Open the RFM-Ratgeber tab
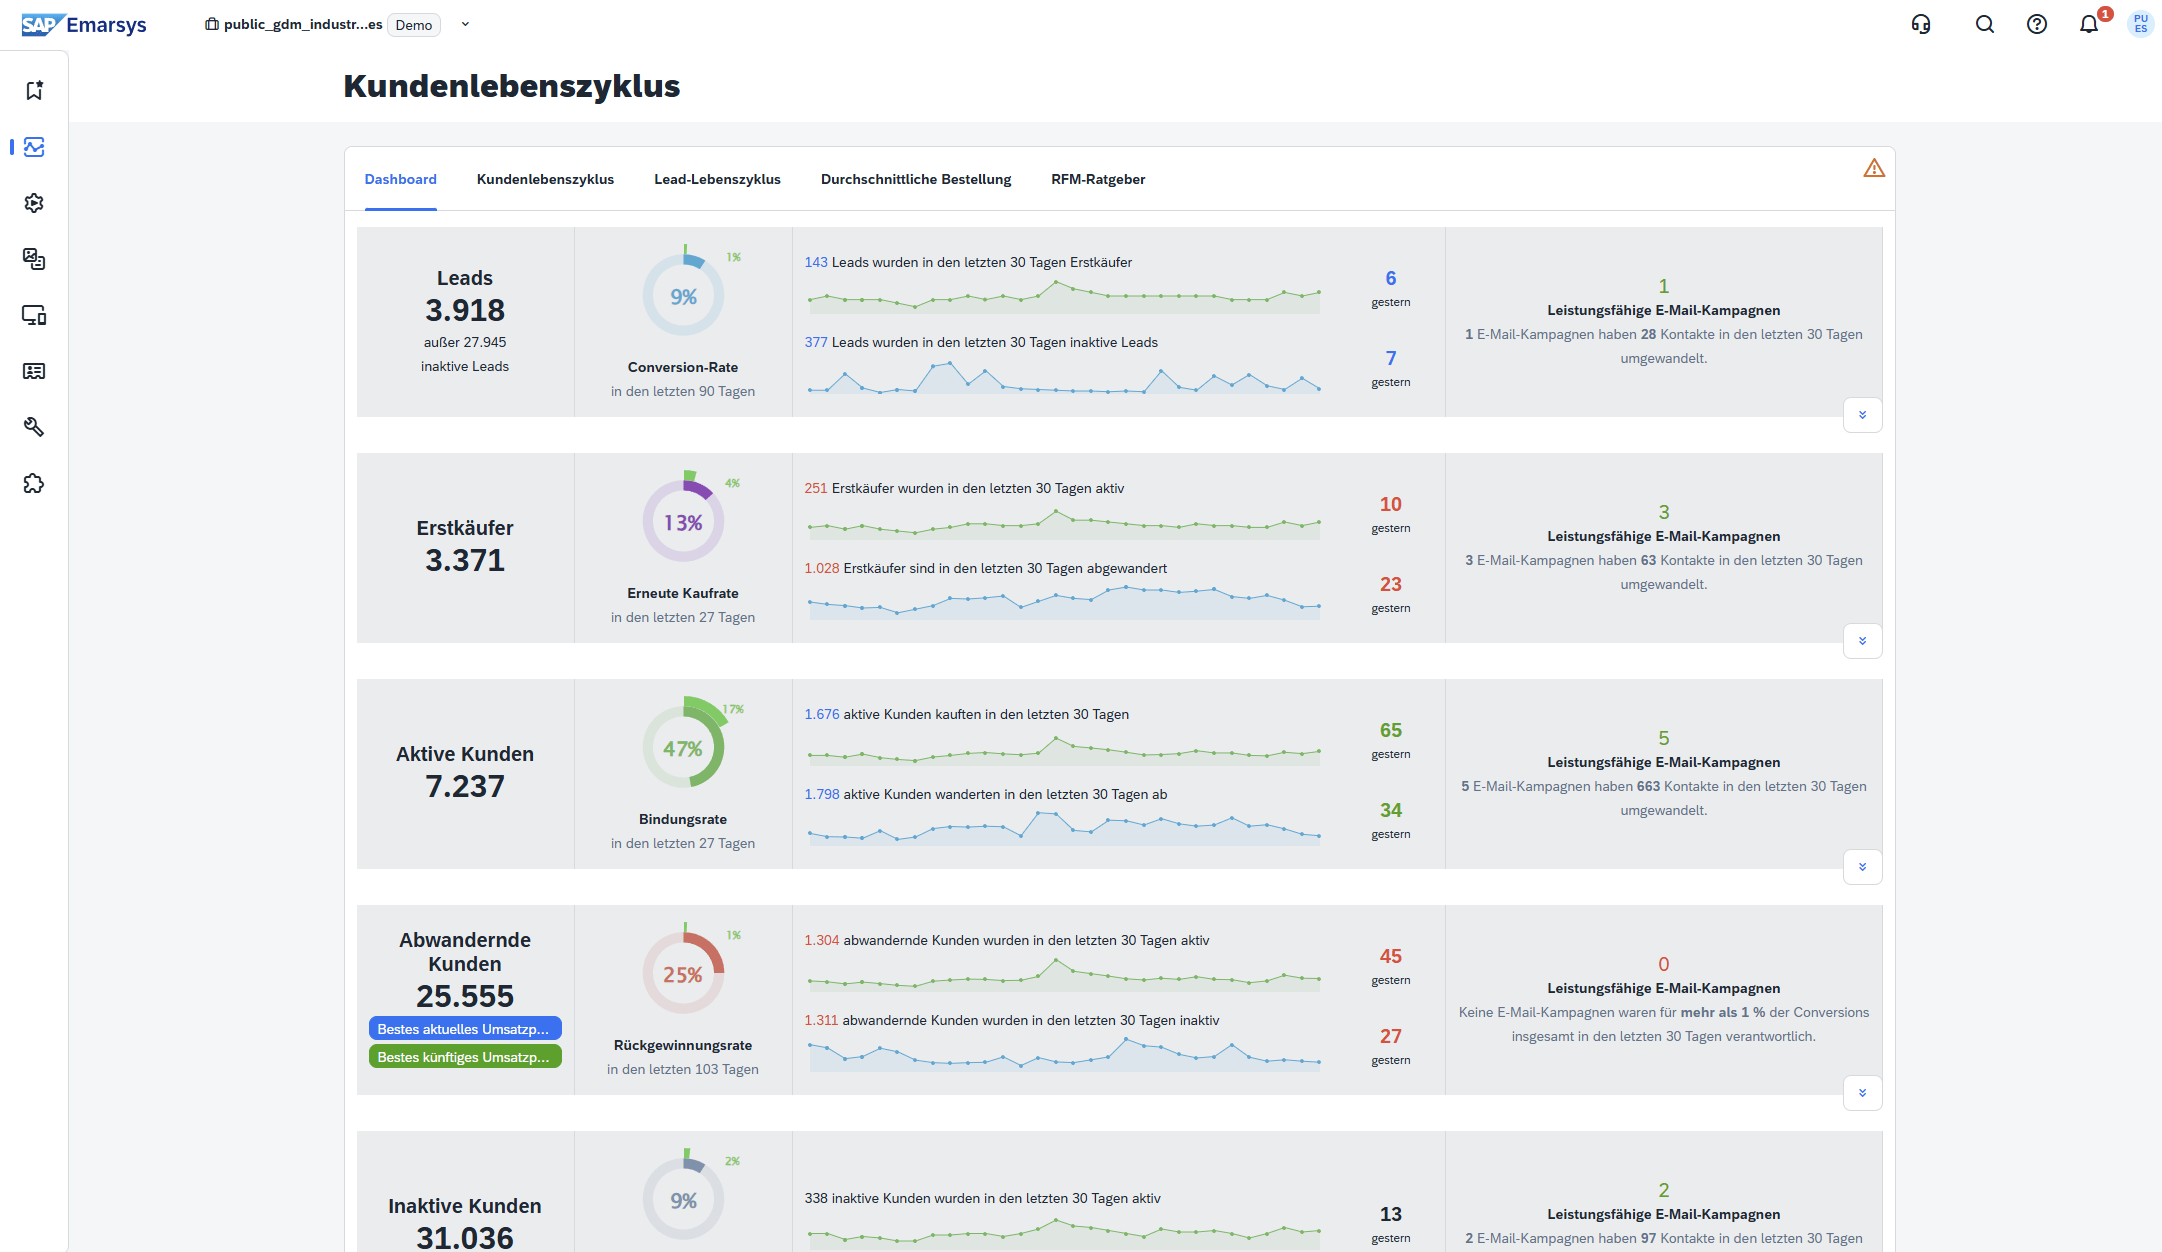This screenshot has height=1252, width=2162. click(1098, 179)
